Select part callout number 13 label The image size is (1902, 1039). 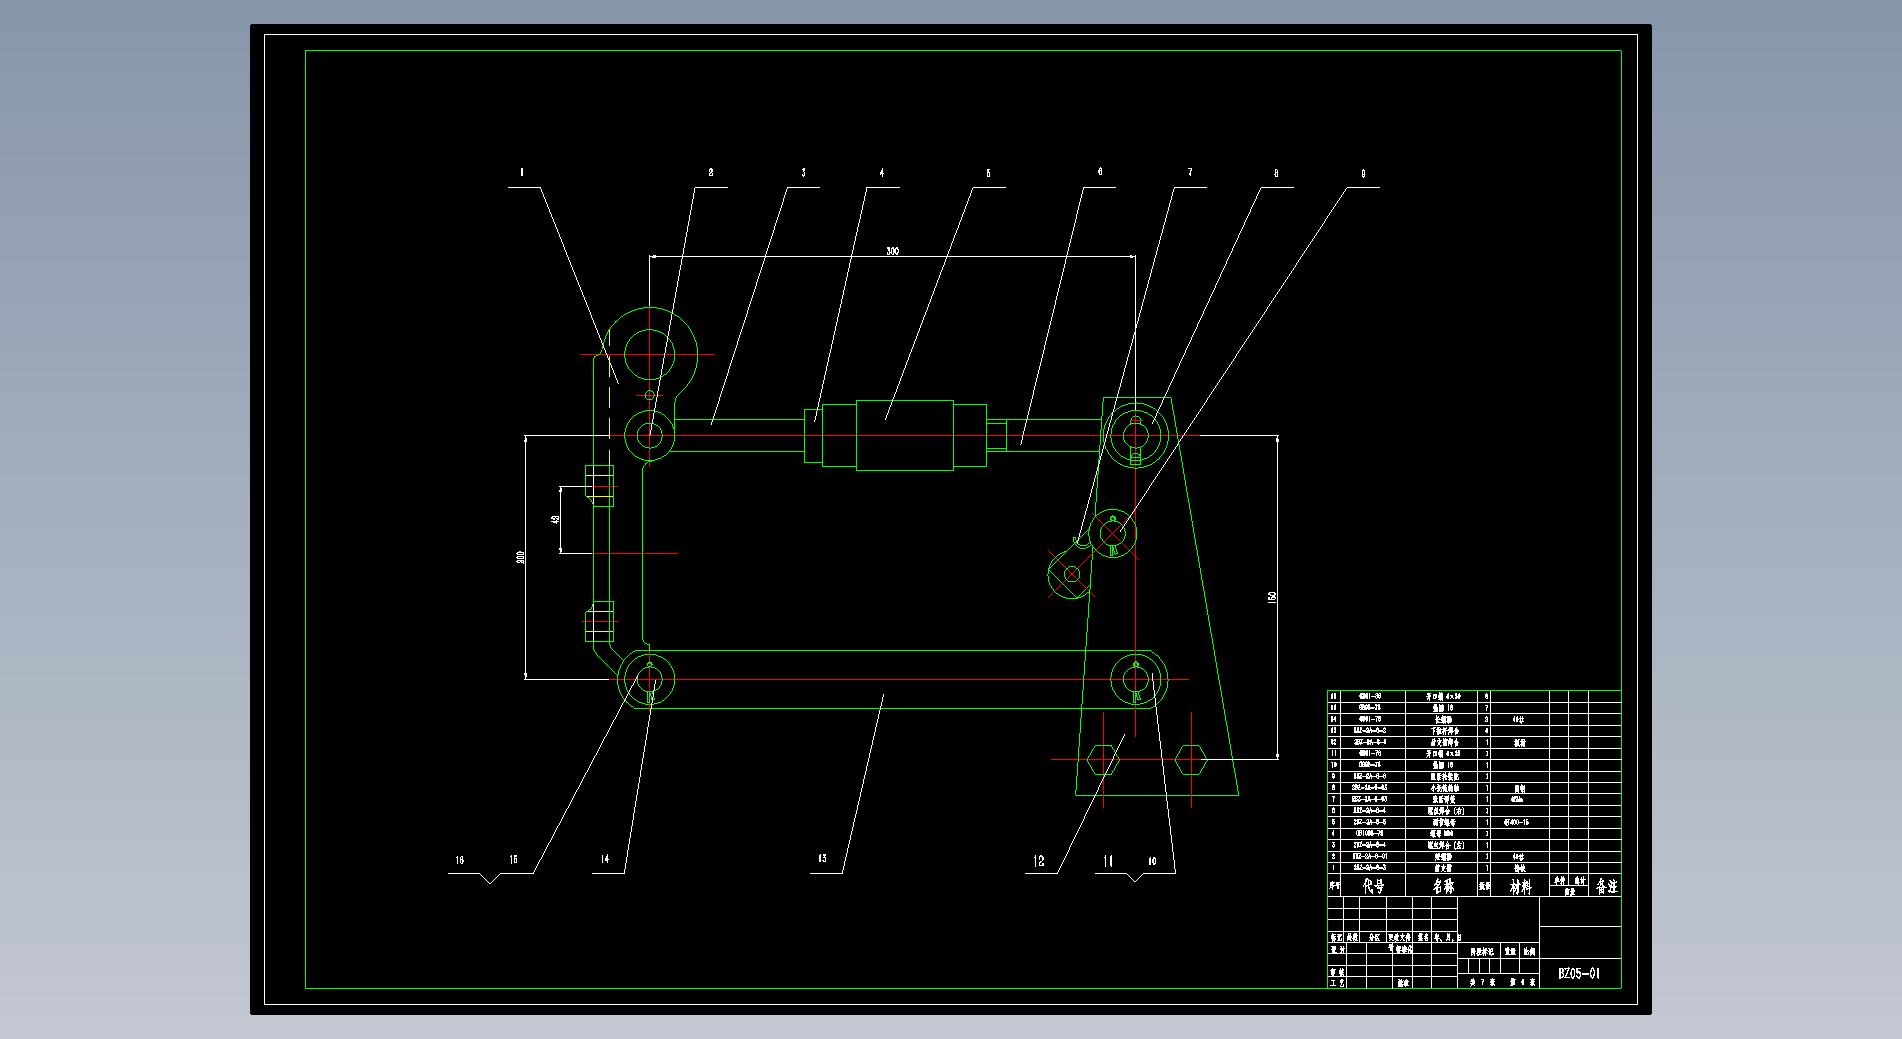click(822, 859)
